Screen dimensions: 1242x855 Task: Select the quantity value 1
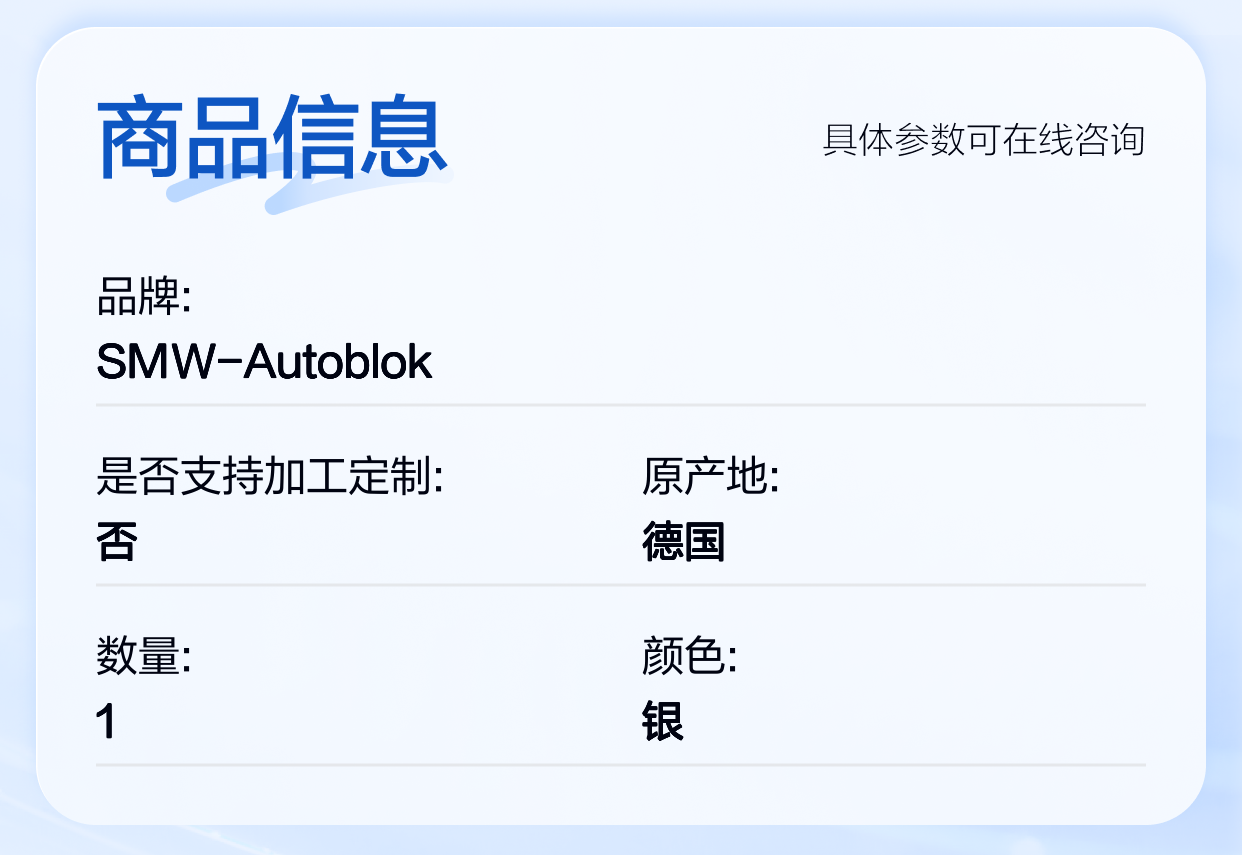click(x=106, y=722)
